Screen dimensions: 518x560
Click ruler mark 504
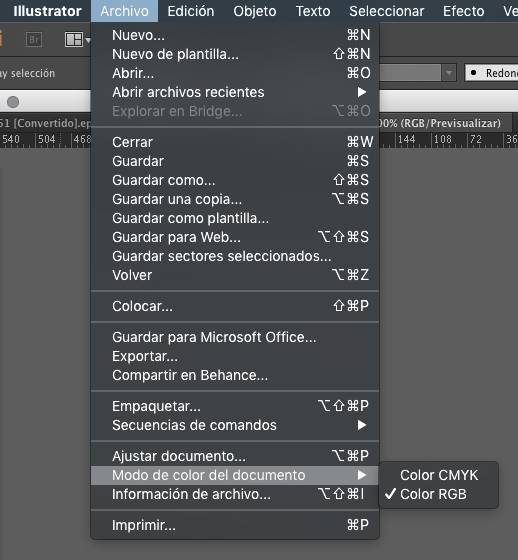tap(47, 139)
